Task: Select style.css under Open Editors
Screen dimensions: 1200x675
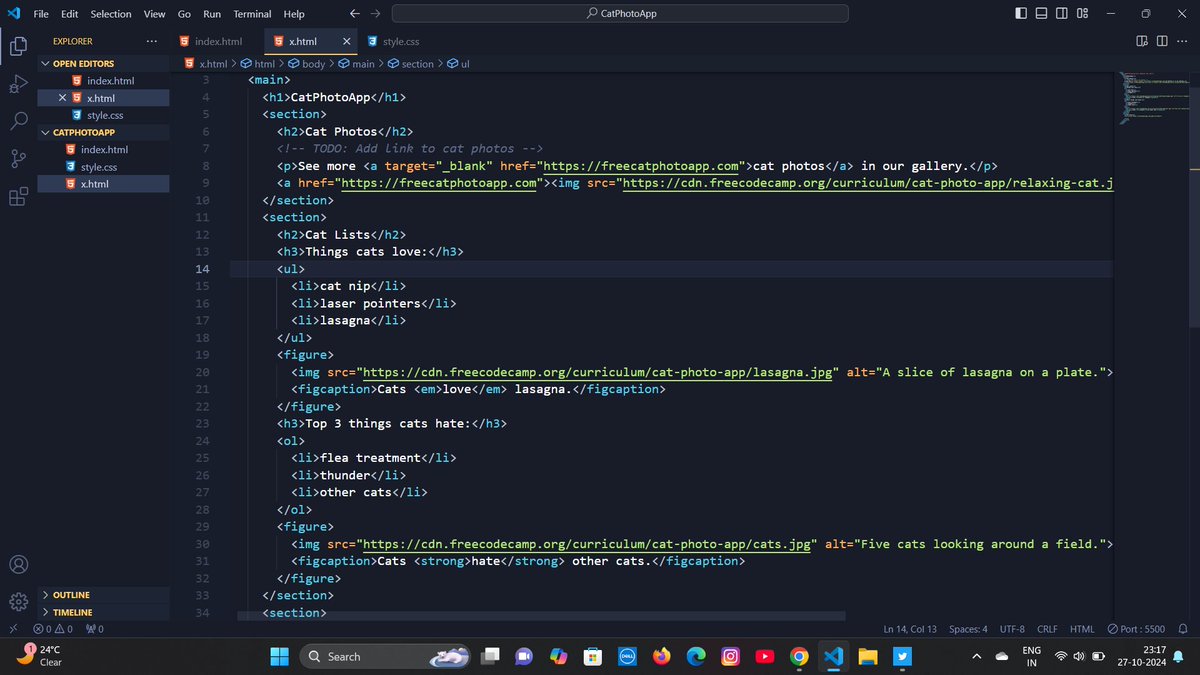Action: tap(104, 115)
